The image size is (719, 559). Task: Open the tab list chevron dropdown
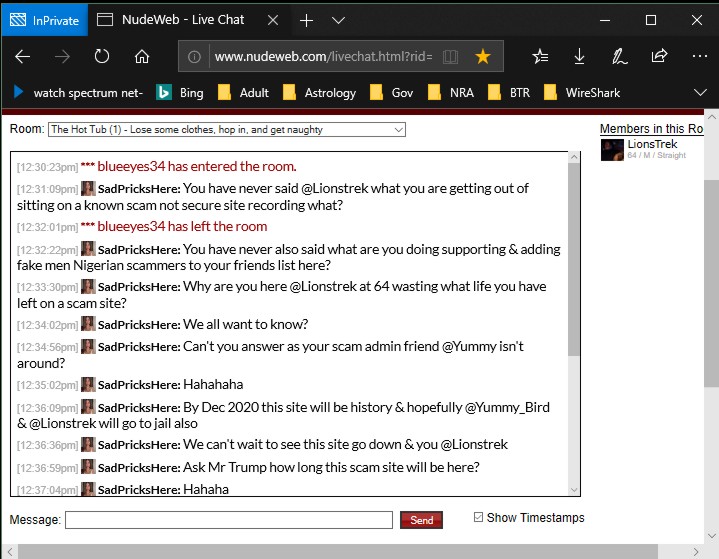339,20
